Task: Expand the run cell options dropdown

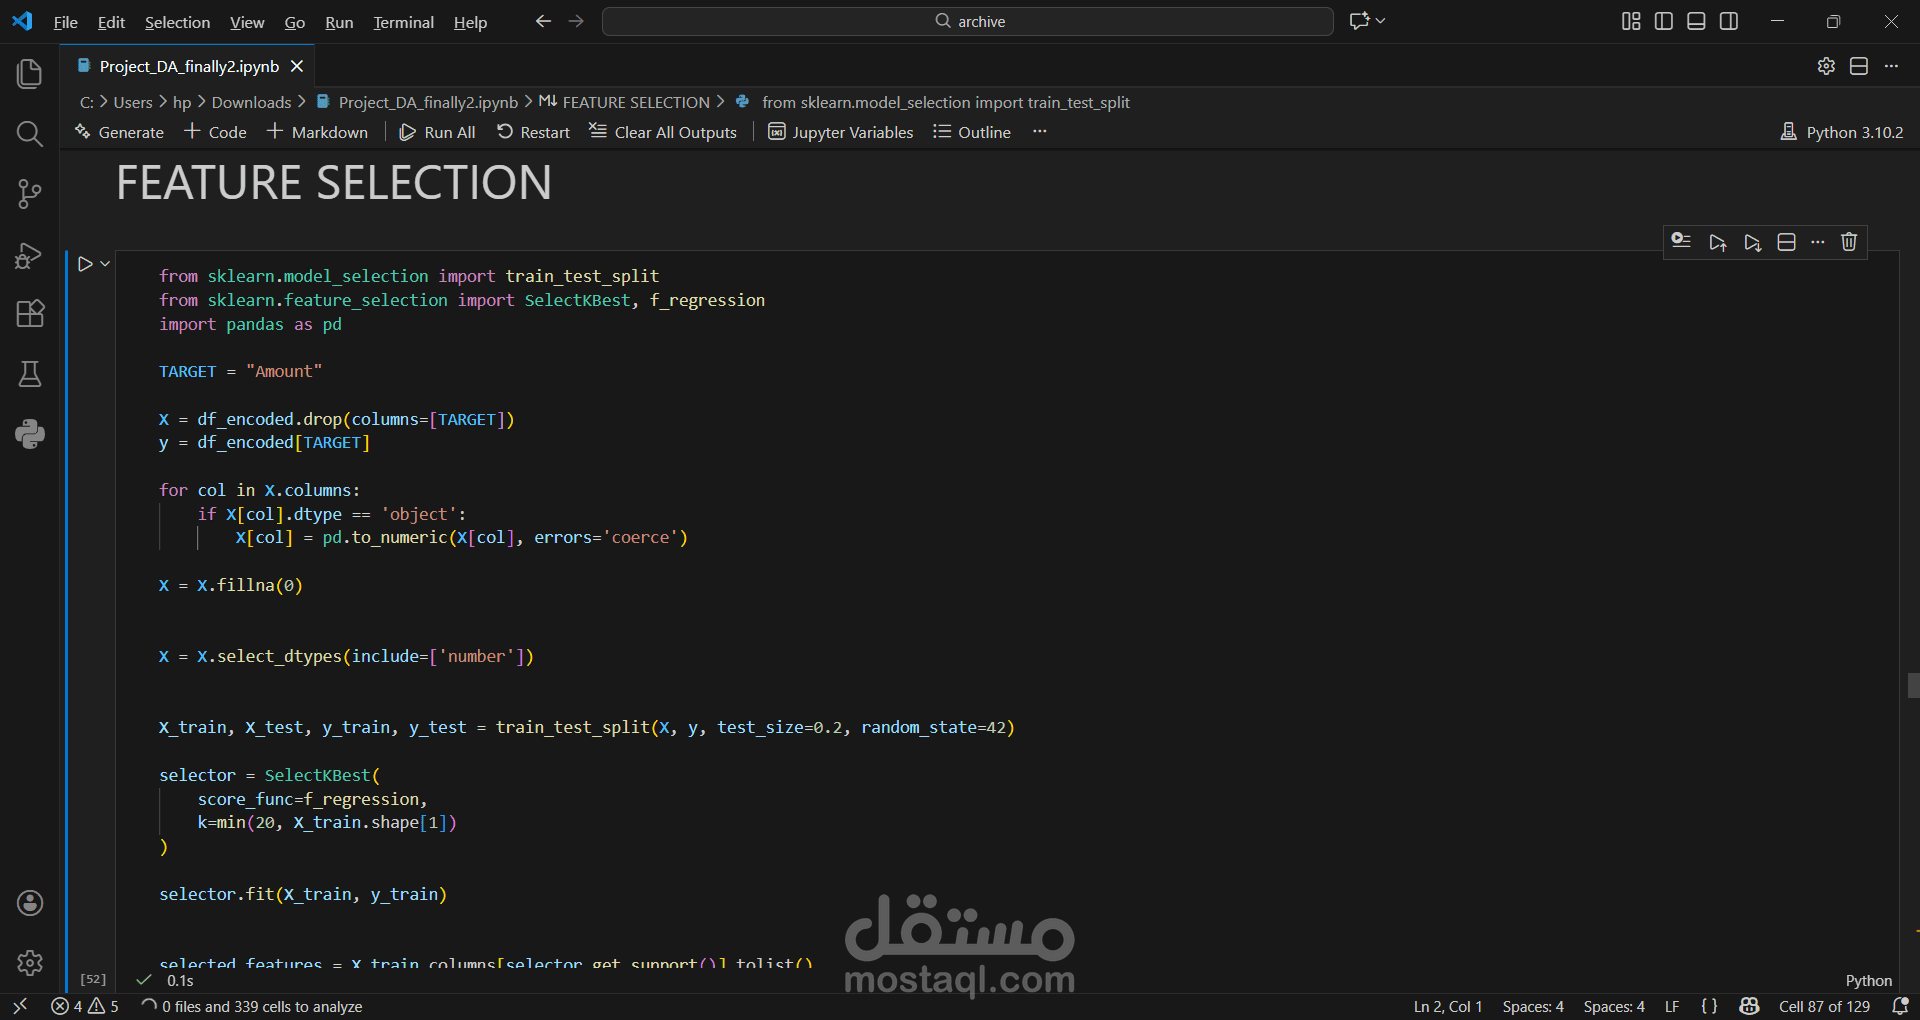Action: (105, 264)
